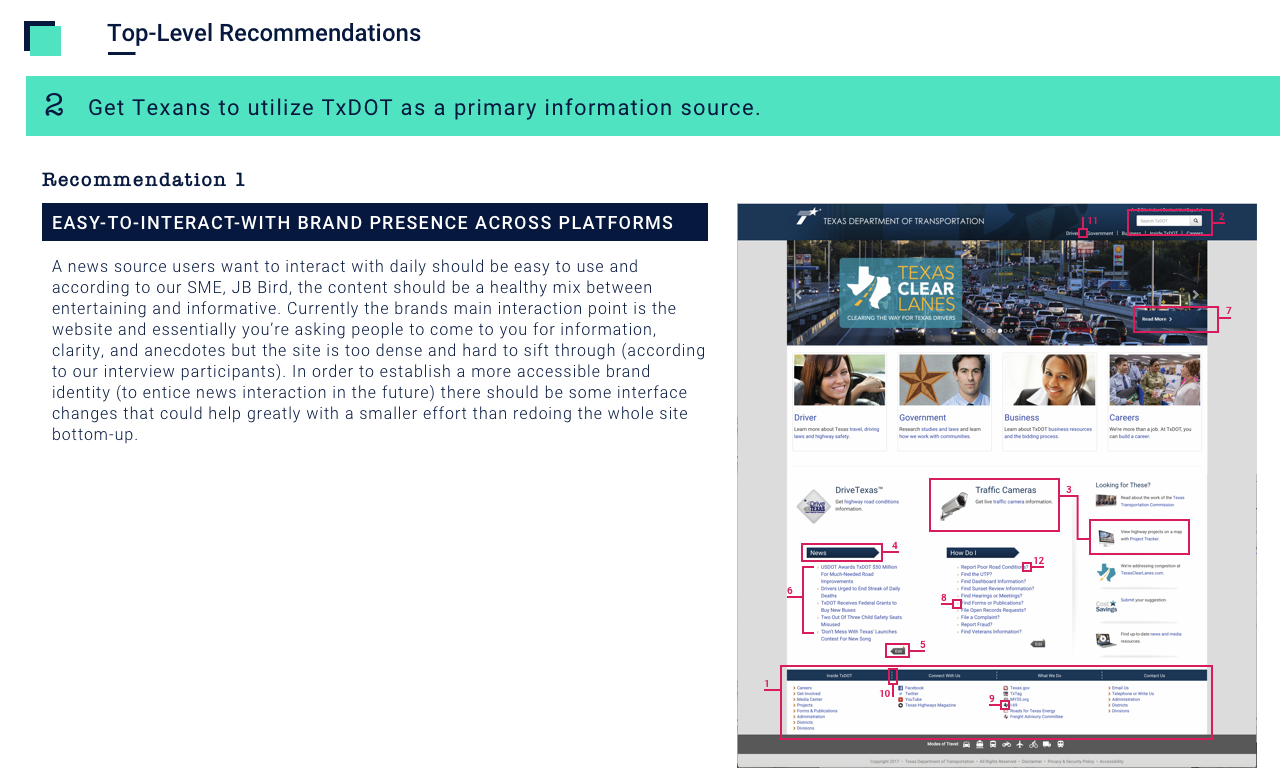
Task: Click the Business card photo
Action: click(1050, 380)
